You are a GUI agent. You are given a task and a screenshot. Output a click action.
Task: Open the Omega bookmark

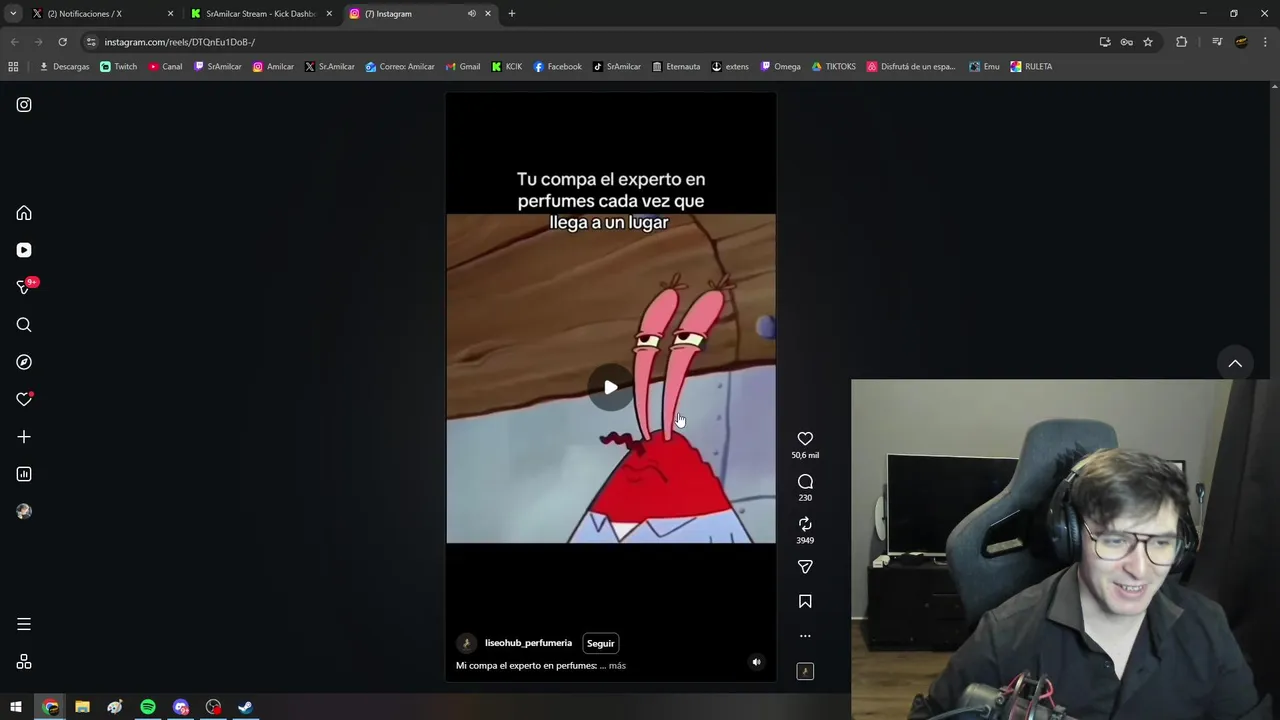(780, 67)
